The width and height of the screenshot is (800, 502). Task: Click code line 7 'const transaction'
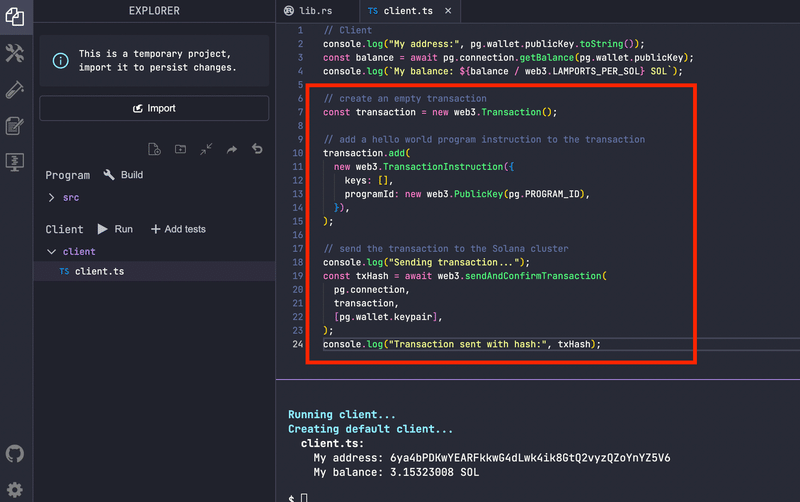tap(440, 112)
